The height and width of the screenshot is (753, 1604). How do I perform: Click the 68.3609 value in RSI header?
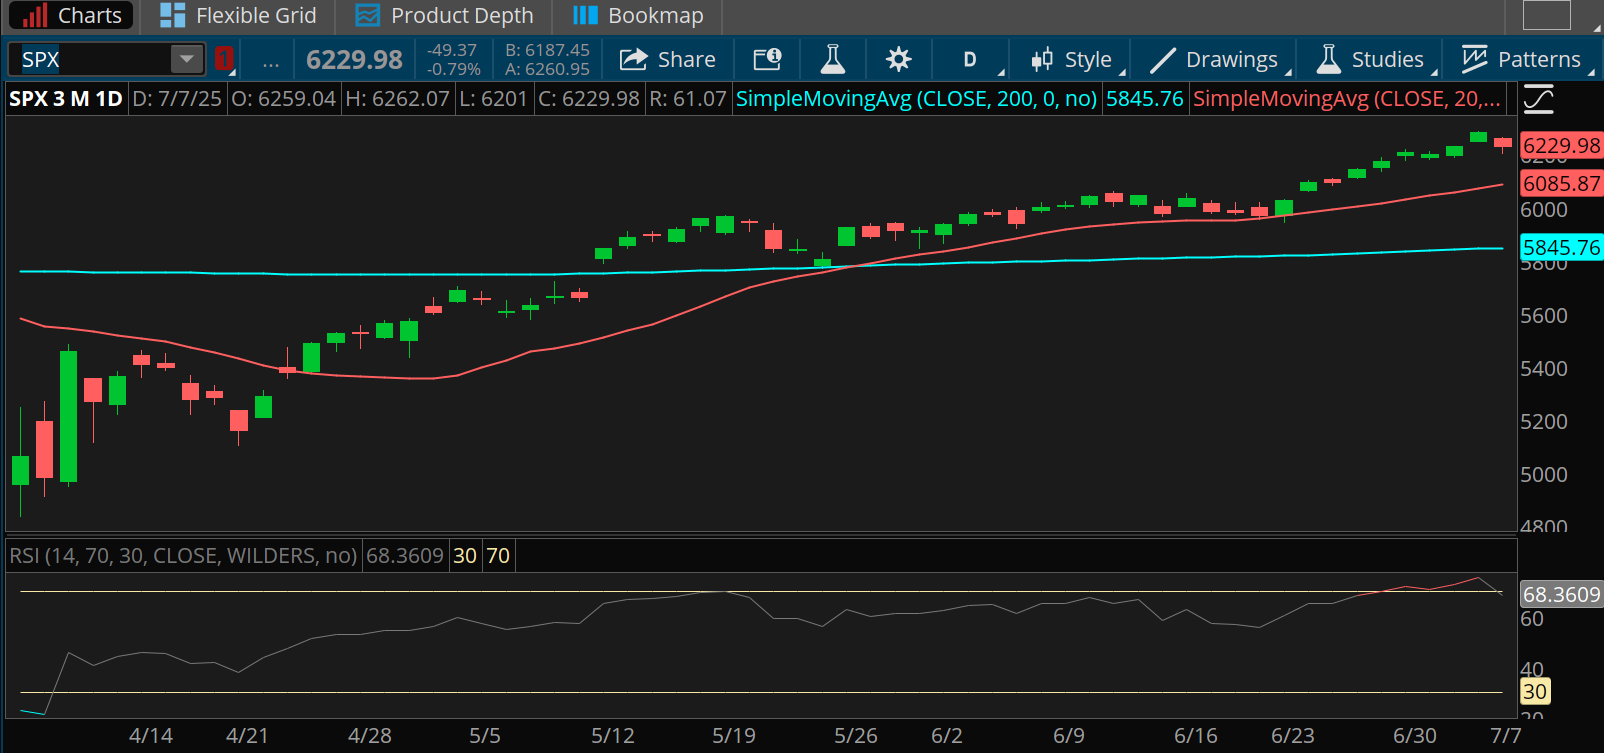(405, 556)
